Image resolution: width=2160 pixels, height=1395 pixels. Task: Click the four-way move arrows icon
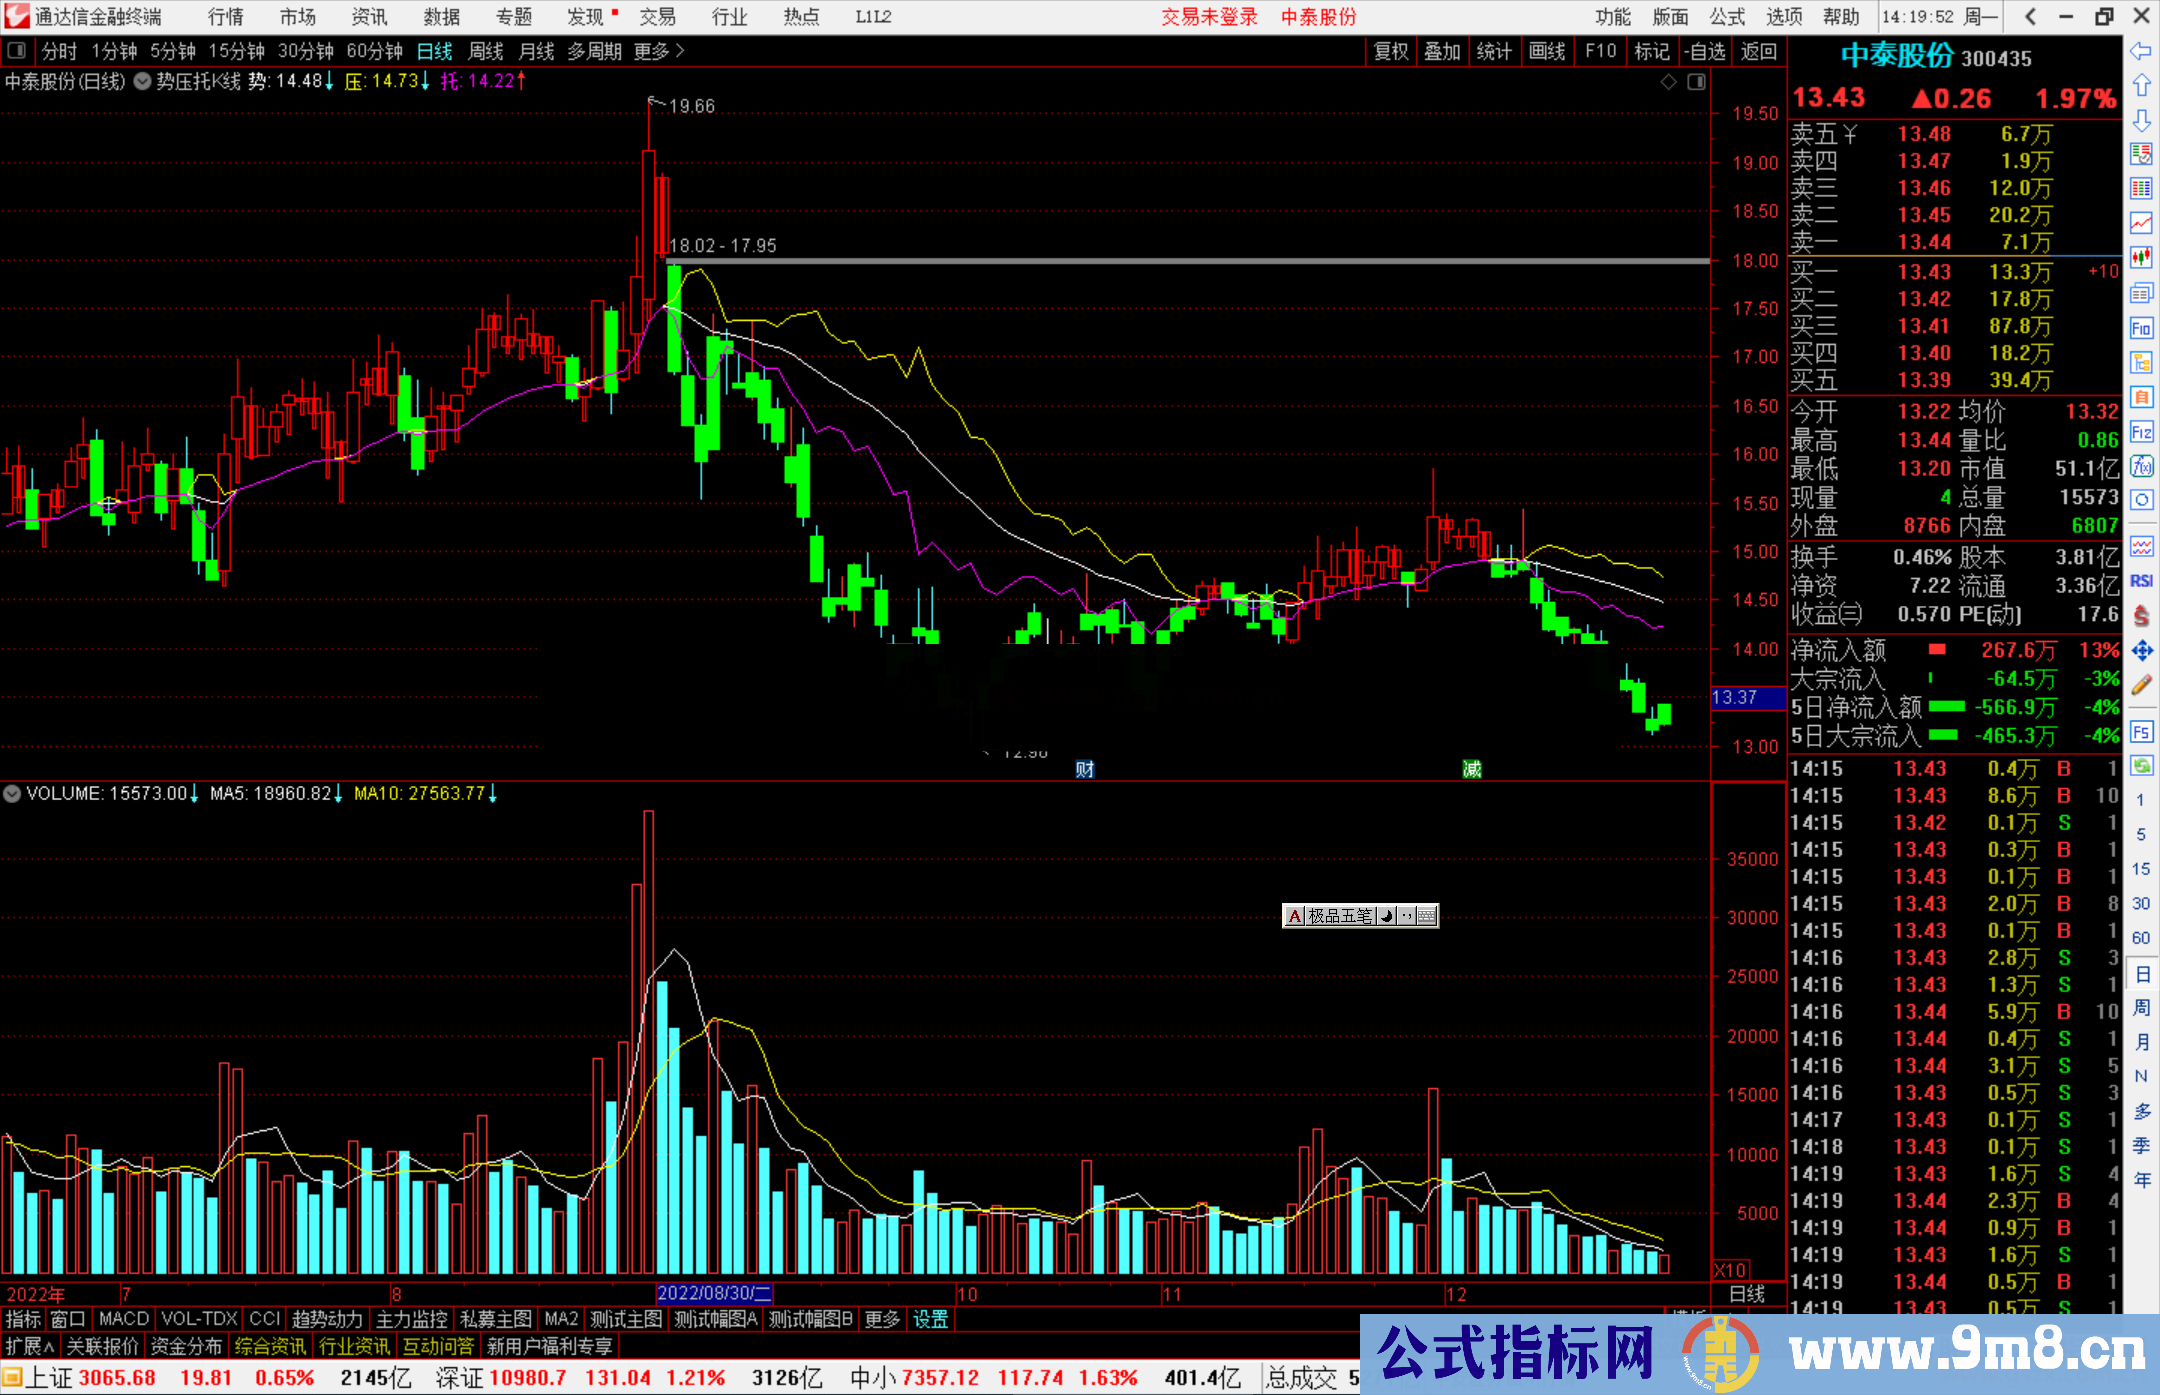click(x=2141, y=651)
